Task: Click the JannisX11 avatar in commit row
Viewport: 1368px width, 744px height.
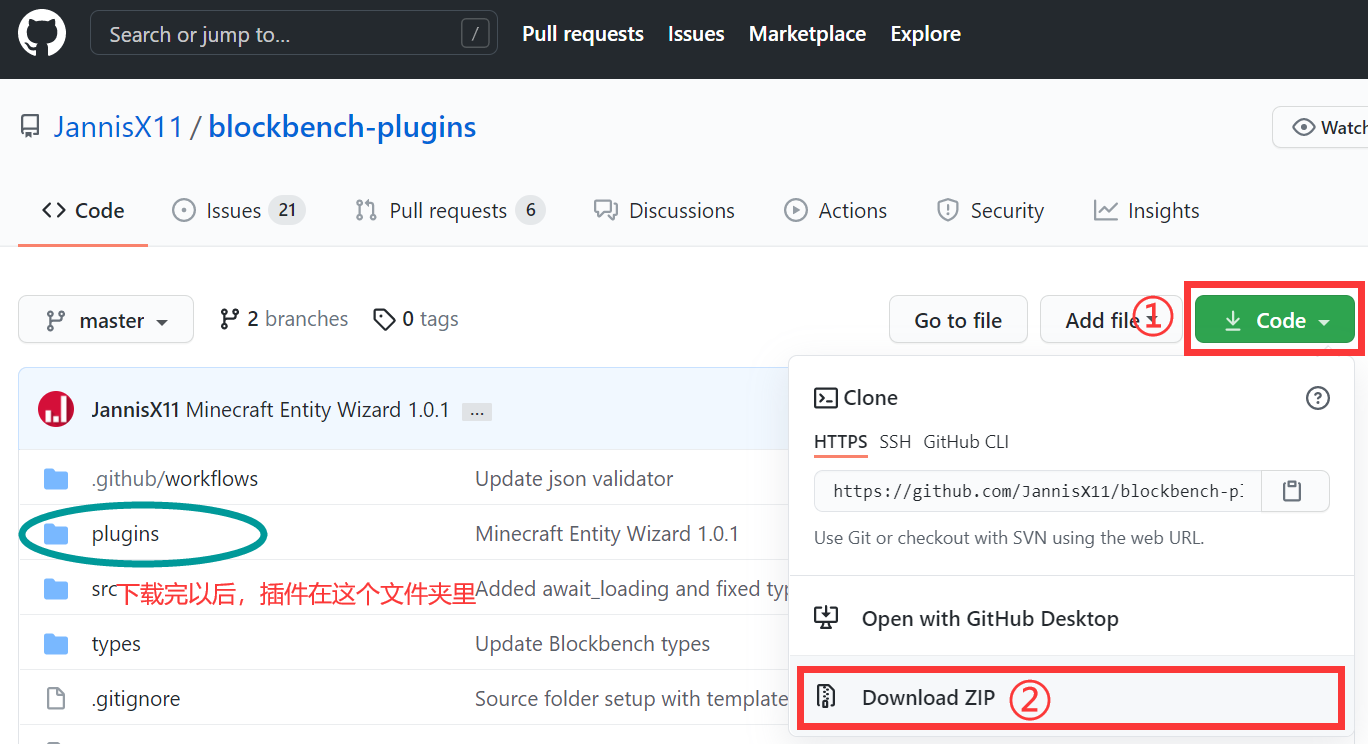Action: tap(56, 409)
